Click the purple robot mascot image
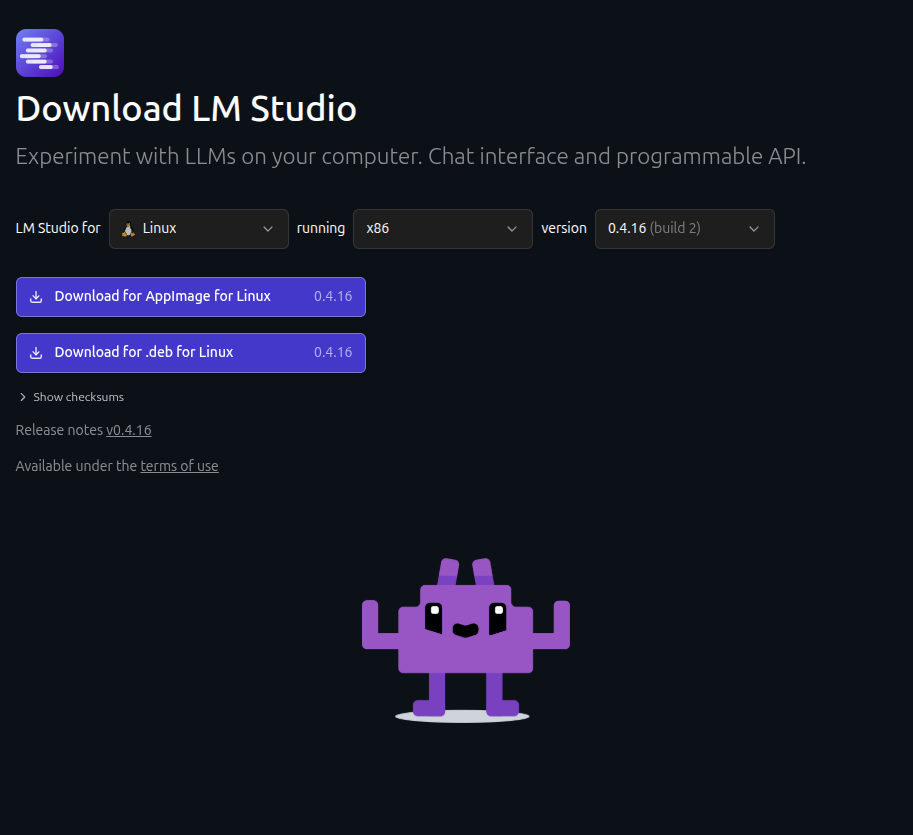913x835 pixels. point(465,641)
